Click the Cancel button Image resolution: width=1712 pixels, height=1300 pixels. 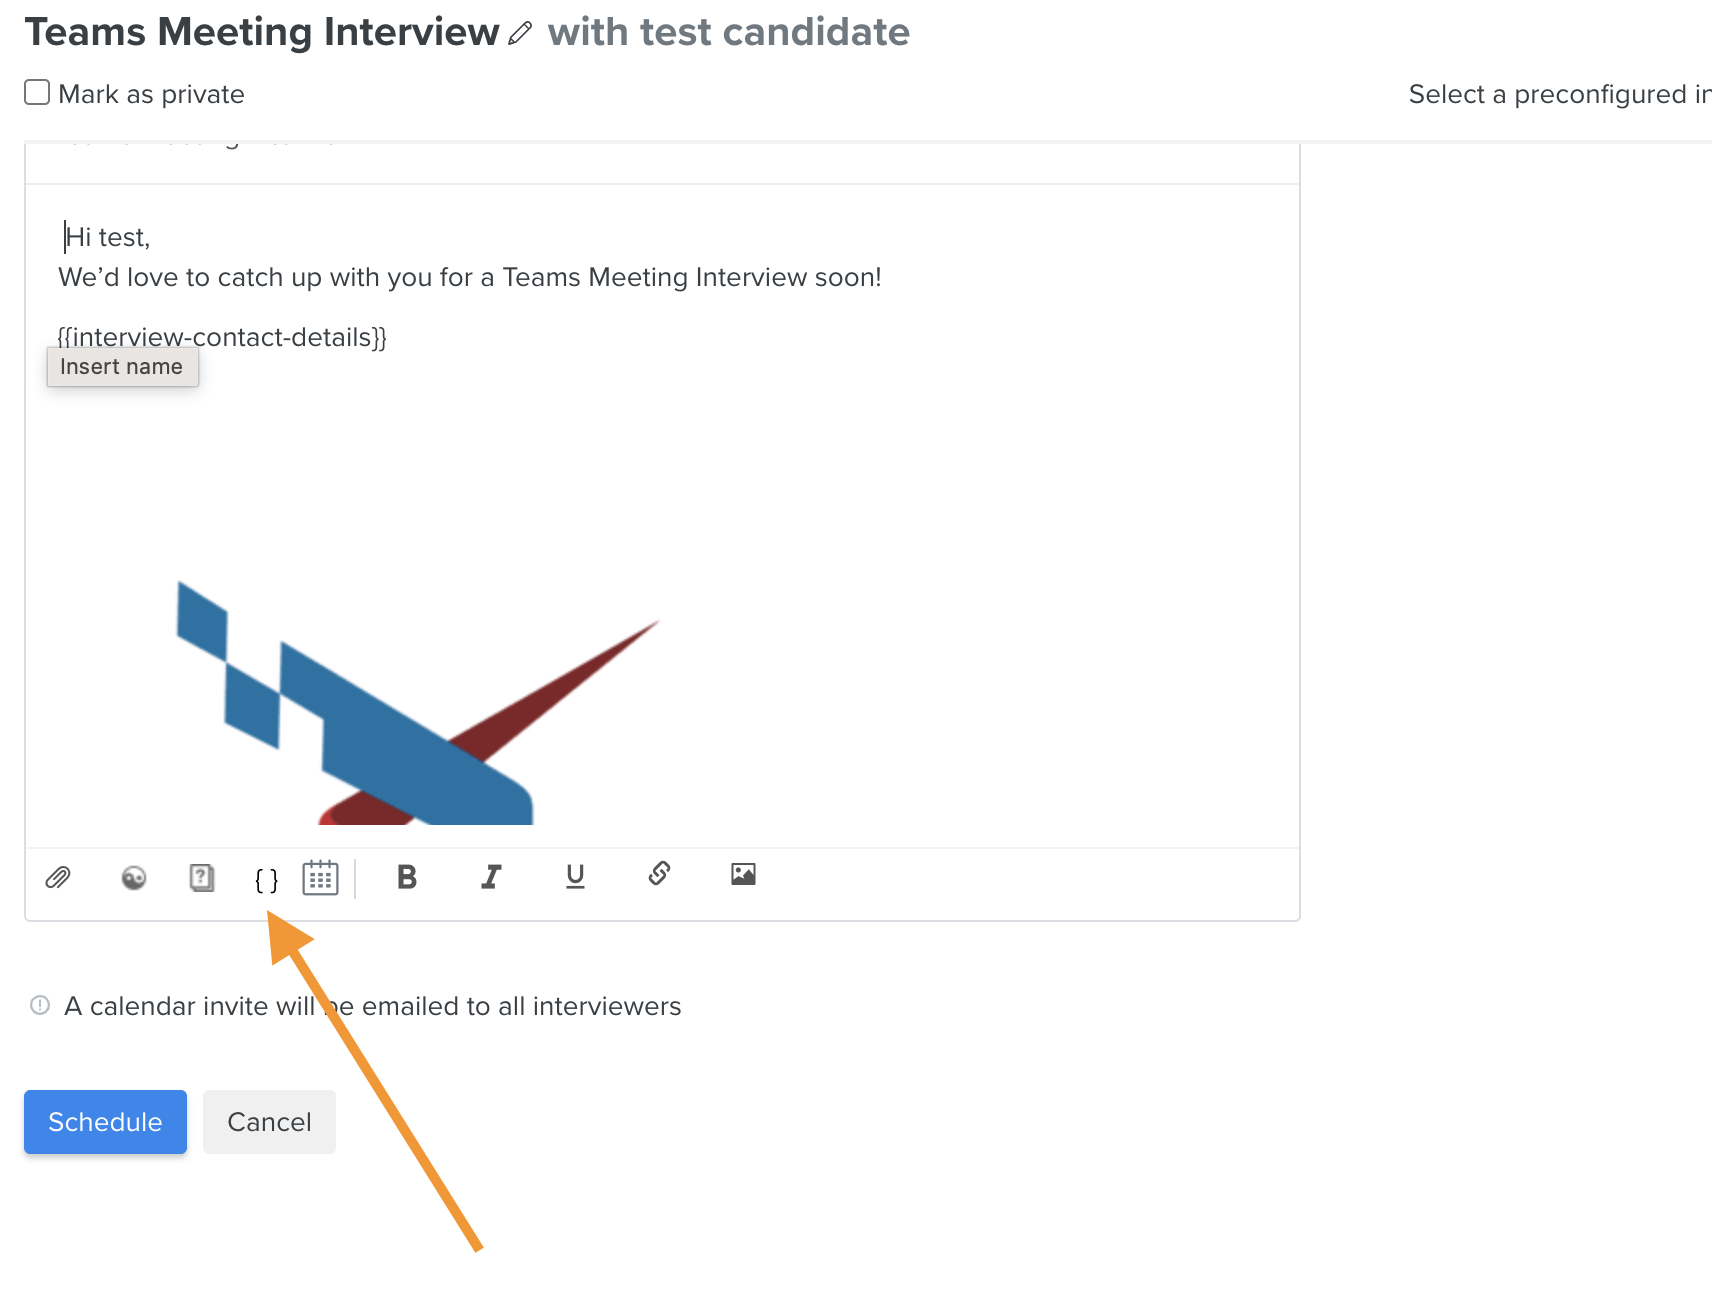coord(269,1122)
